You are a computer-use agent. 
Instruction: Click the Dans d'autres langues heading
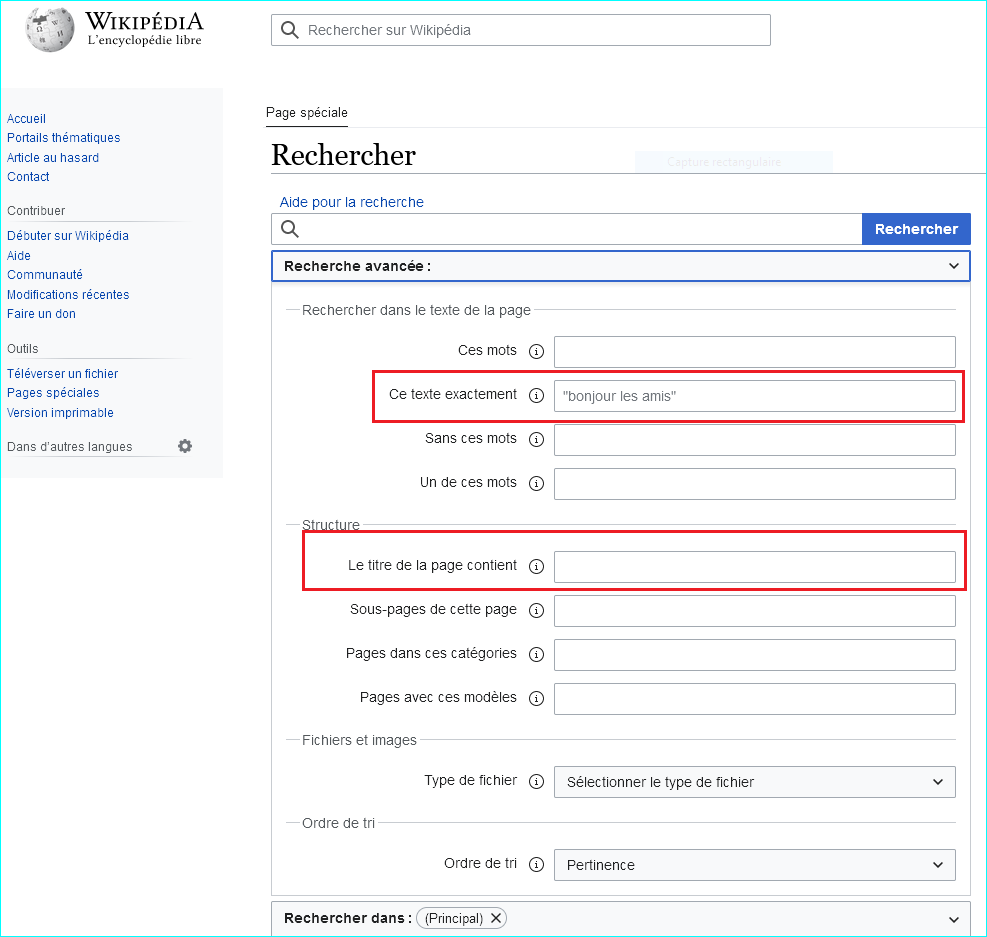(x=70, y=447)
